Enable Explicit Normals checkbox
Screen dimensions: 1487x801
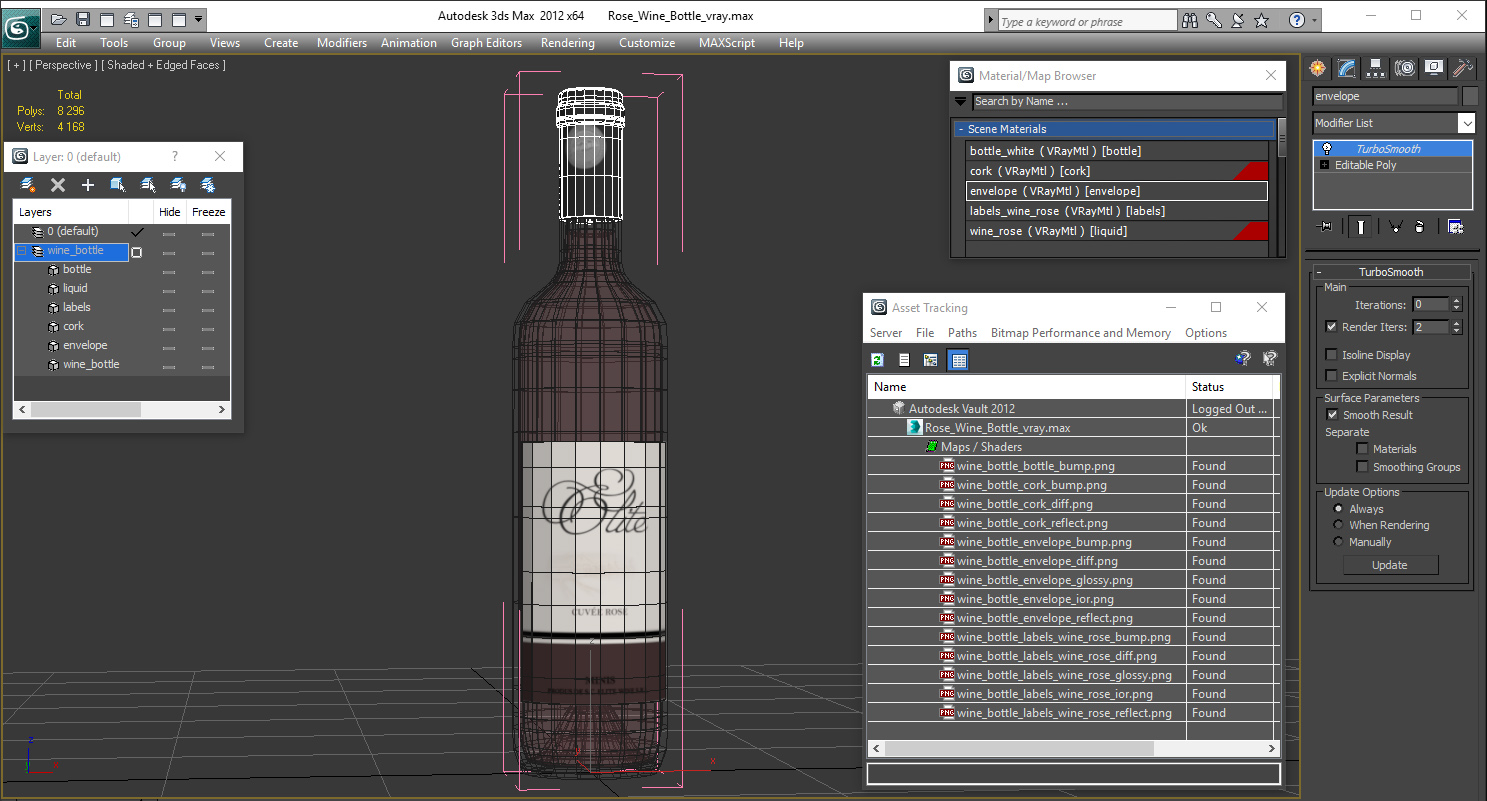coord(1331,376)
